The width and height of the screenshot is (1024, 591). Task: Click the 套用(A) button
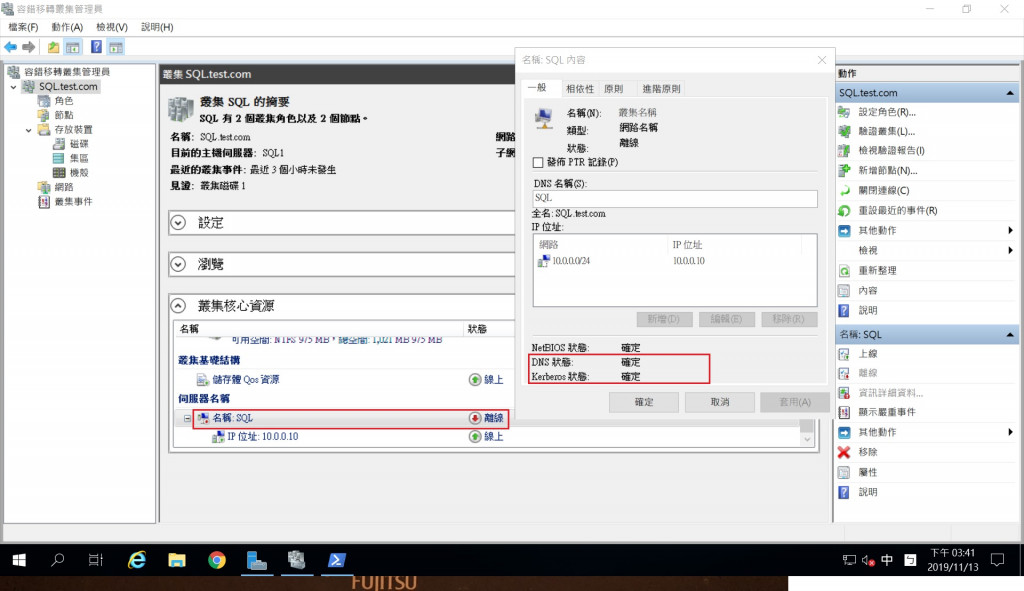pyautogui.click(x=795, y=402)
